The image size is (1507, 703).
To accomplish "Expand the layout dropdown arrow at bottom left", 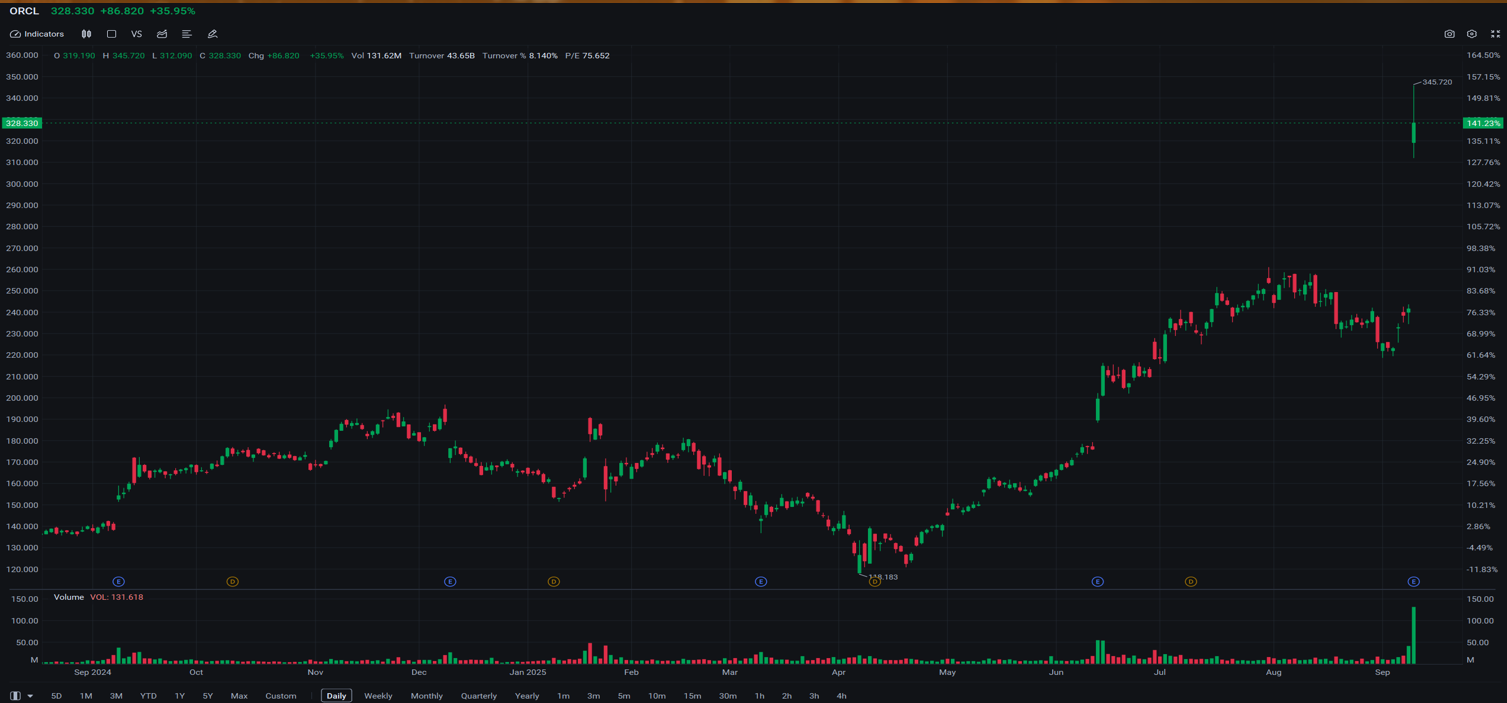I will [30, 696].
